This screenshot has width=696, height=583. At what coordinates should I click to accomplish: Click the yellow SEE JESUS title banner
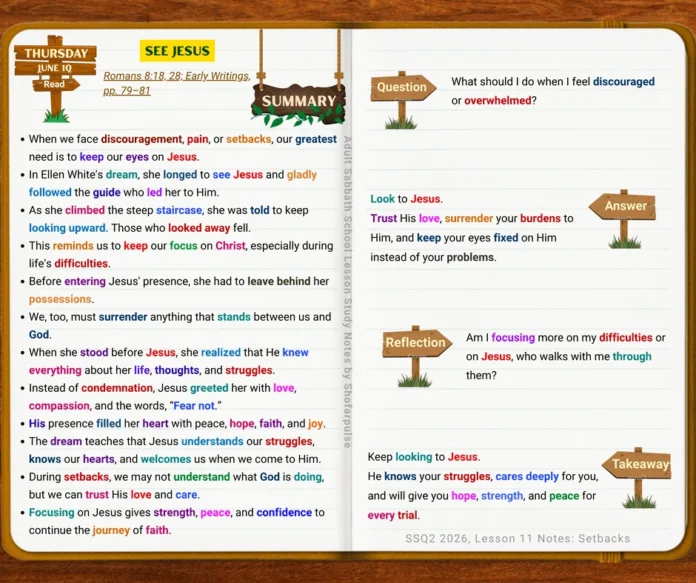coord(177,51)
